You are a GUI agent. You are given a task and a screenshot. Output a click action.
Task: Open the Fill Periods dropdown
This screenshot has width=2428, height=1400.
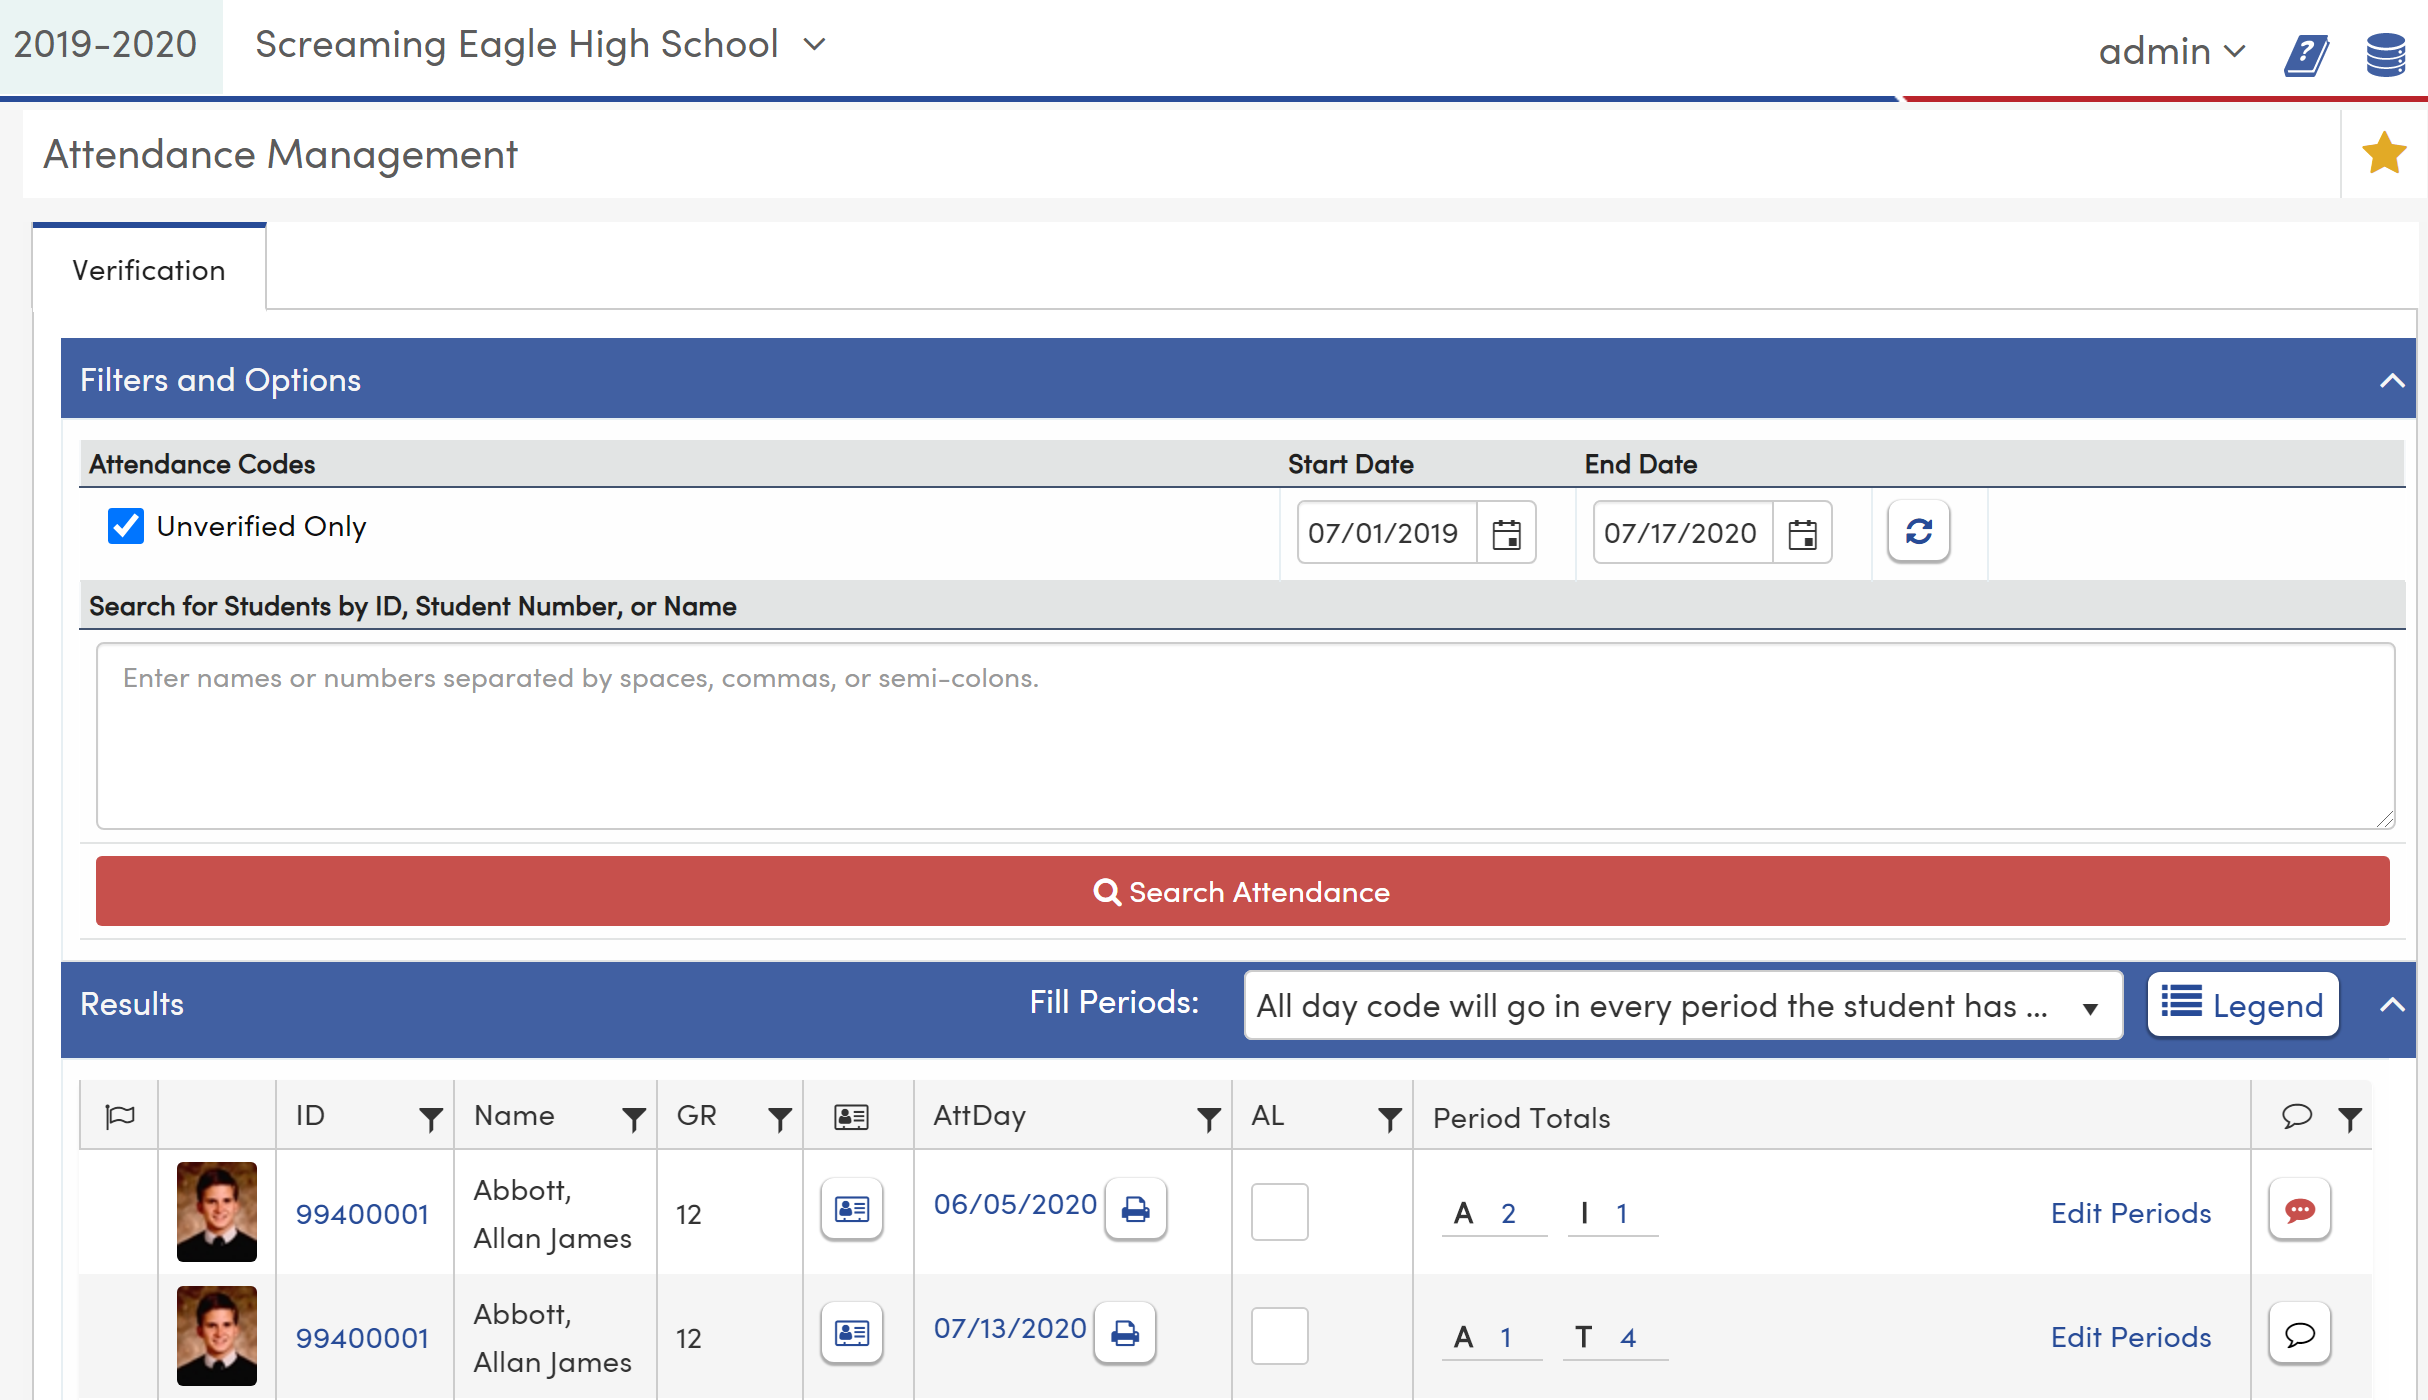(x=1682, y=1005)
